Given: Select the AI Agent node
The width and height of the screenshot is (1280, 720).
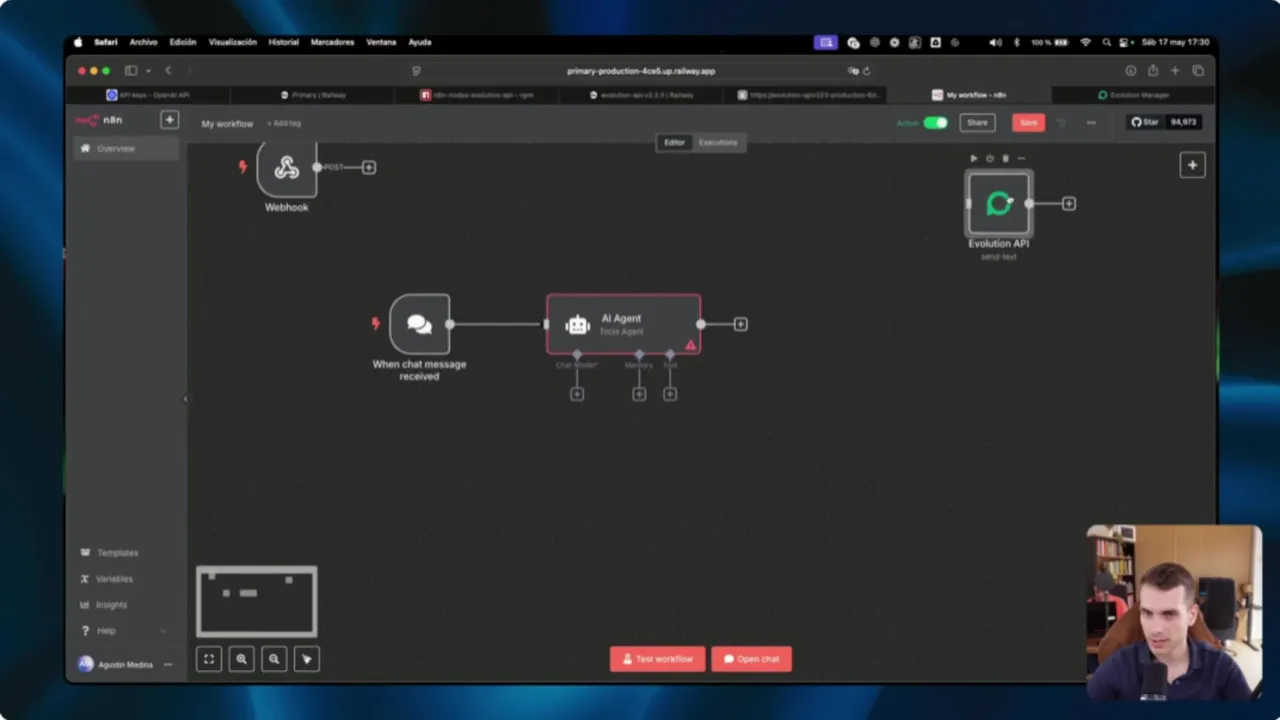Looking at the screenshot, I should tap(623, 324).
